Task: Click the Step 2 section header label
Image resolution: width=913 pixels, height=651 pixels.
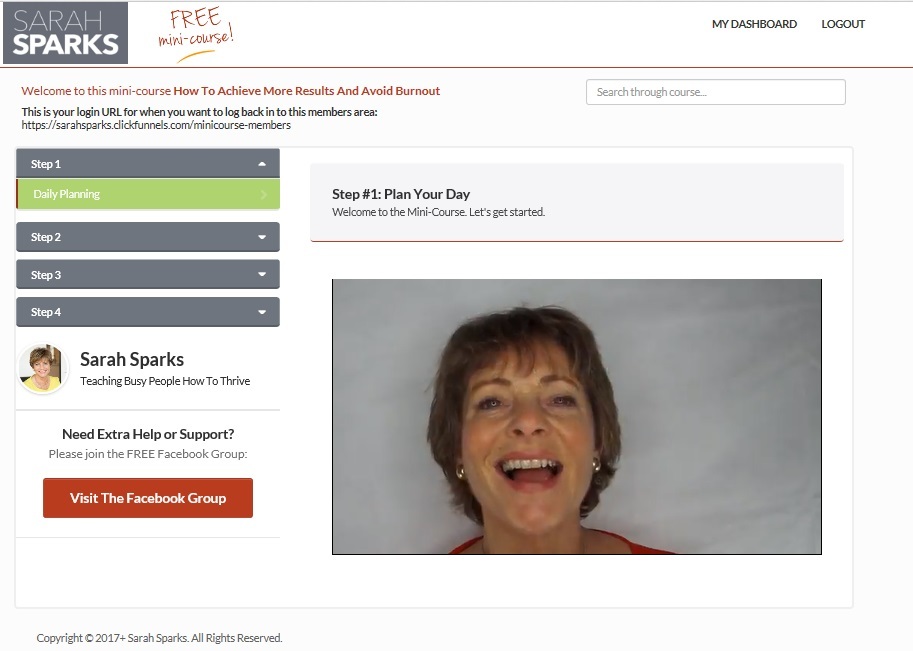Action: [45, 237]
